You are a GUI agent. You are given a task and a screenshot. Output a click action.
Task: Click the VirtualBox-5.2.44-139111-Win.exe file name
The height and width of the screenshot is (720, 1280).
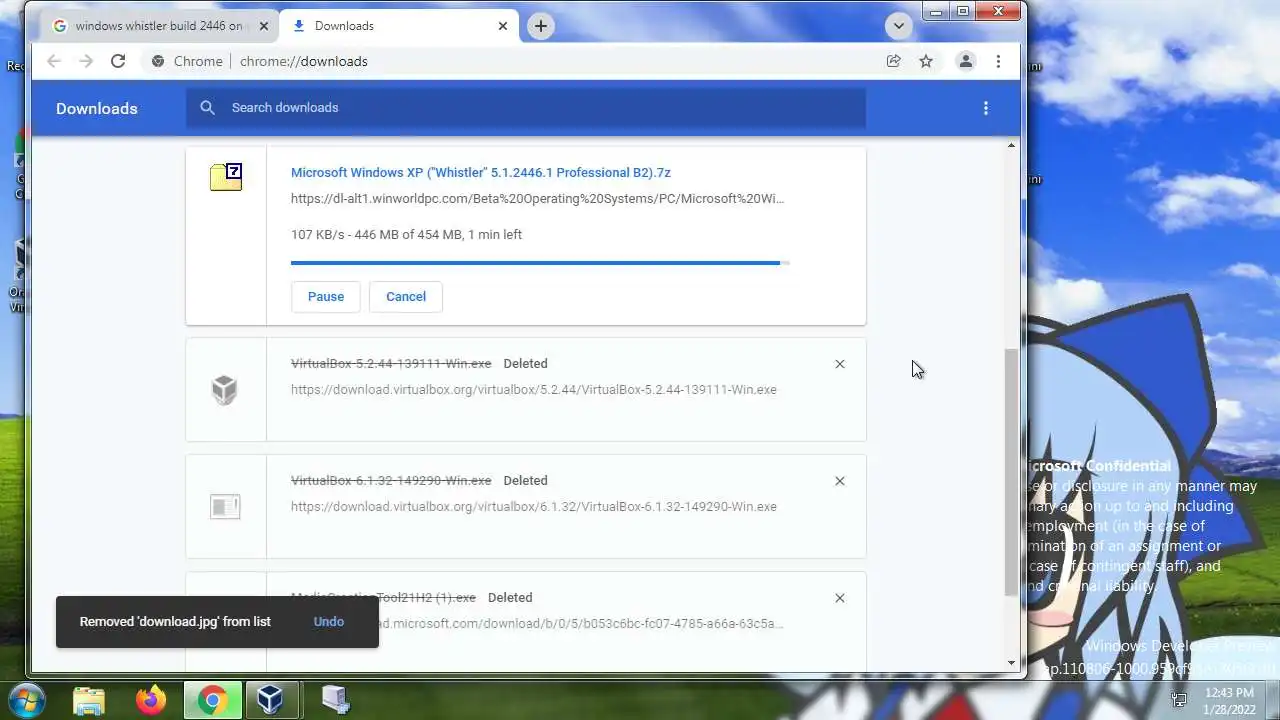point(391,364)
